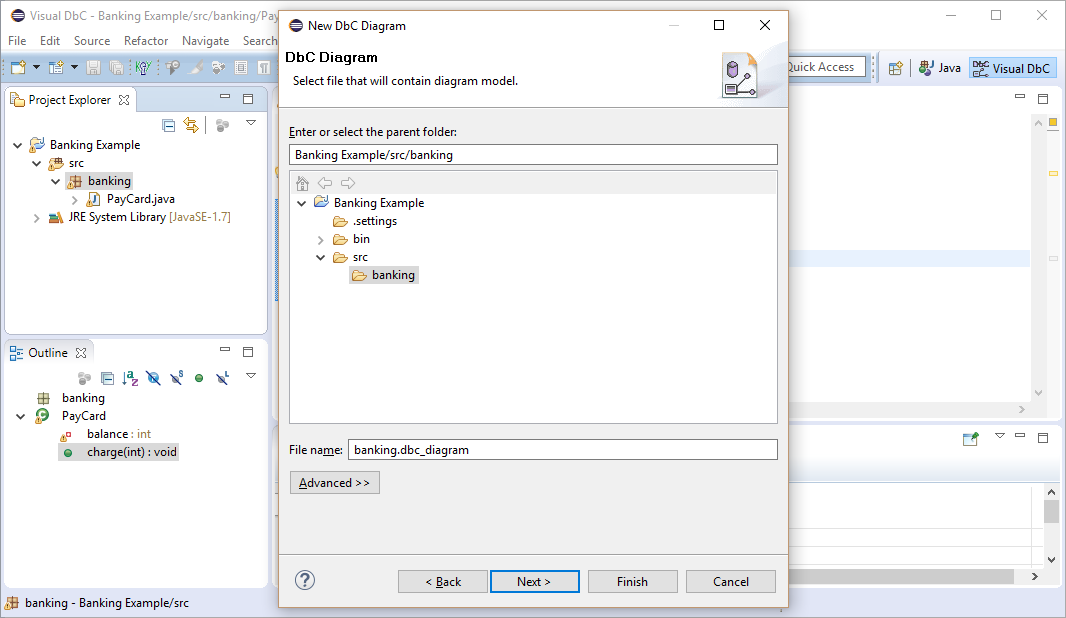The image size is (1066, 618).
Task: Click the Open Type toolbar icon
Action: (x=173, y=67)
